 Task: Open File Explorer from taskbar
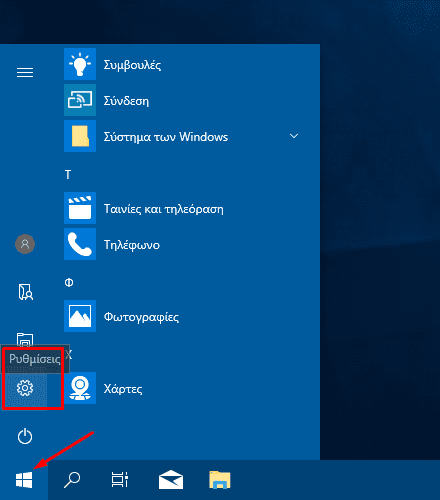tap(220, 480)
